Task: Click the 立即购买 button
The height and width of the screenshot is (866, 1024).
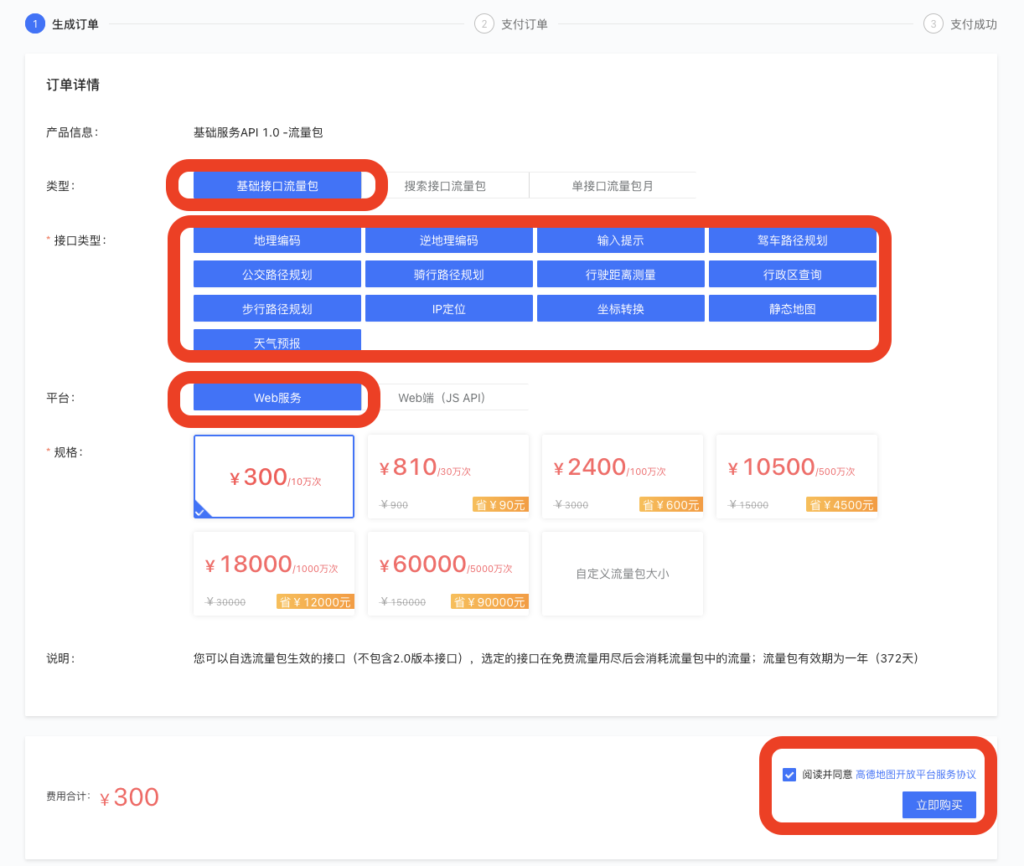Action: (938, 805)
